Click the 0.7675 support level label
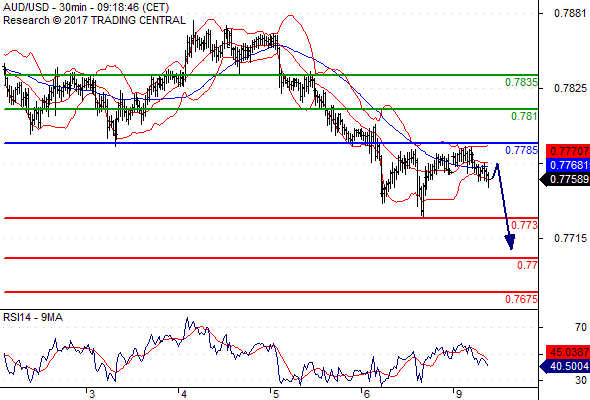Image resolution: width=590 pixels, height=400 pixels. (521, 299)
